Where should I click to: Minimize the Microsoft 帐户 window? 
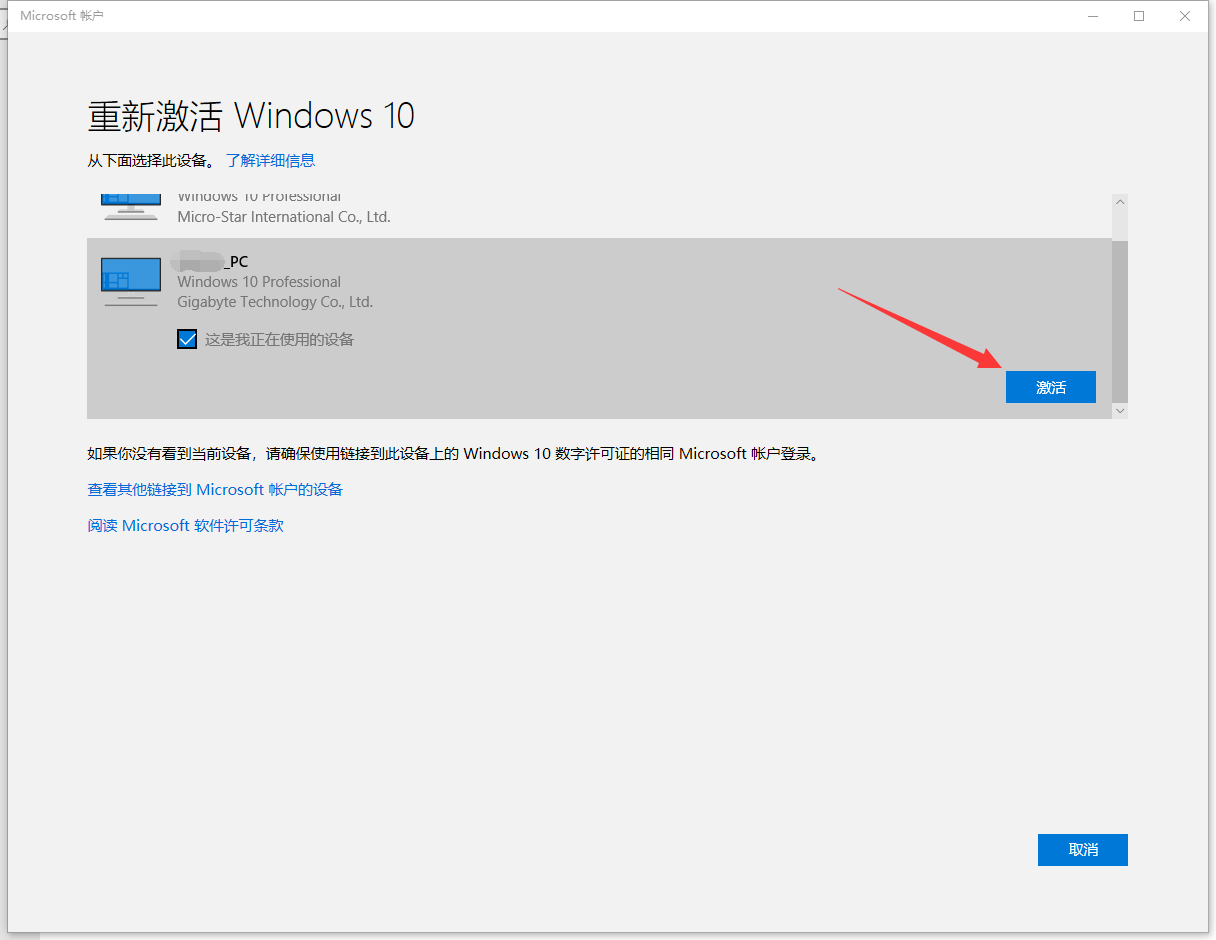click(x=1093, y=16)
